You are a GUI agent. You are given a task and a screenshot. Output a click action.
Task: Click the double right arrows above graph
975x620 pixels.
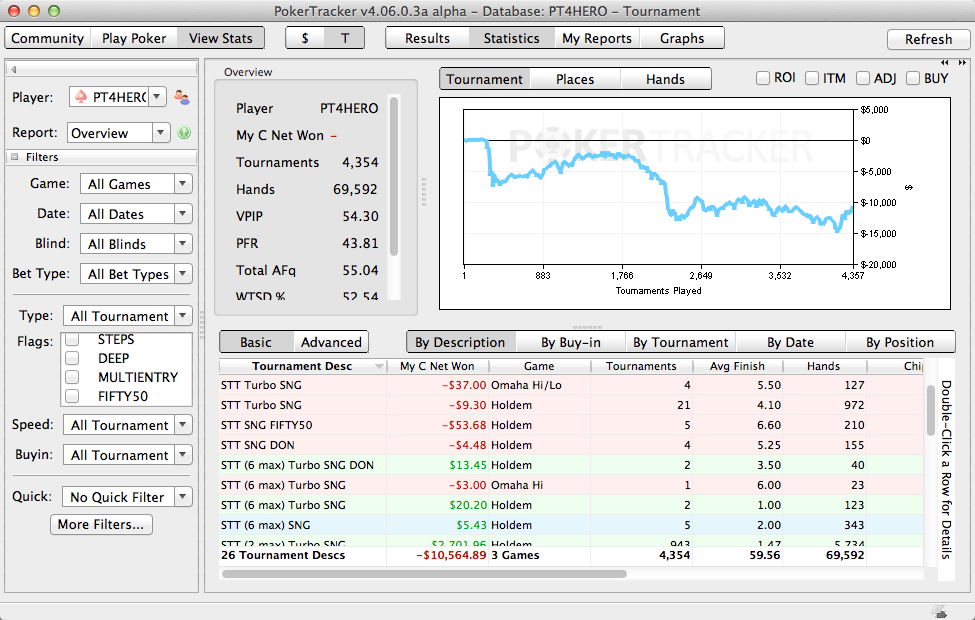[x=962, y=62]
